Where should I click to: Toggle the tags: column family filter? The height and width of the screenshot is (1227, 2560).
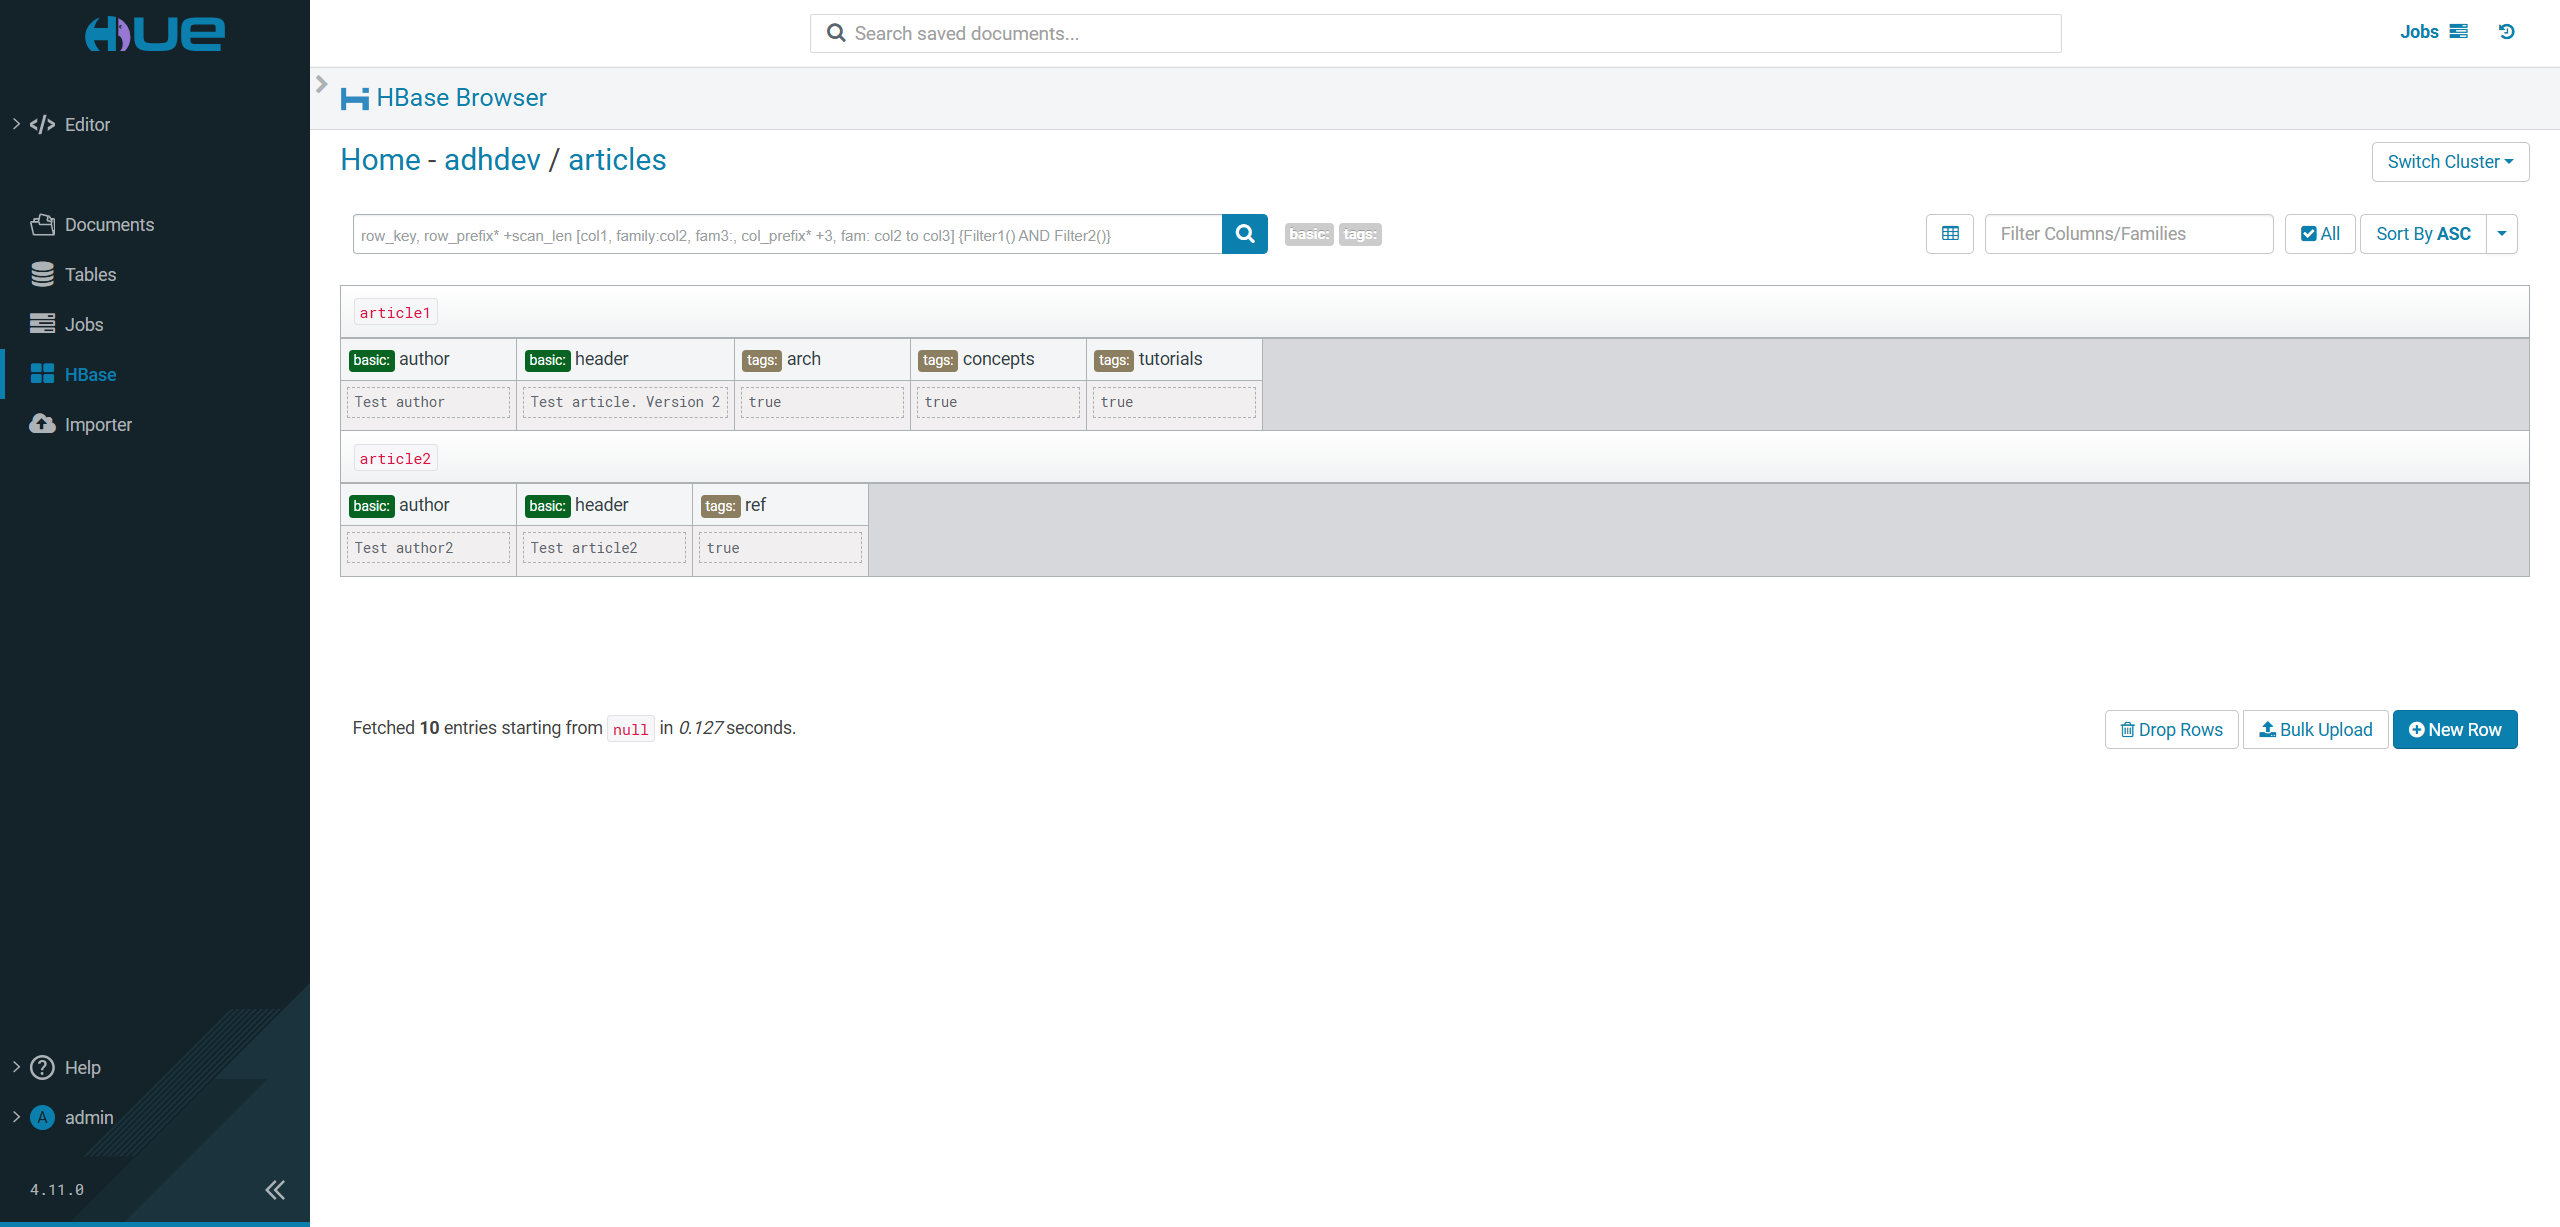1359,233
